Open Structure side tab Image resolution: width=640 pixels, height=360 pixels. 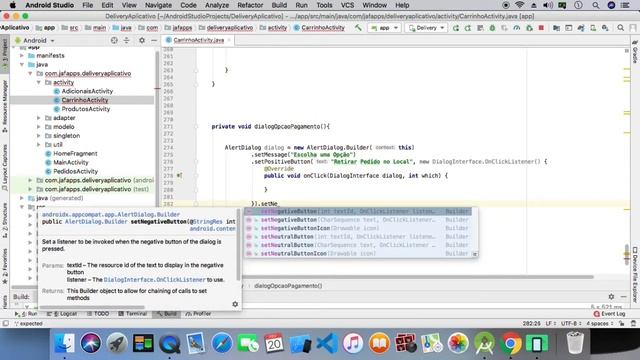click(x=4, y=220)
